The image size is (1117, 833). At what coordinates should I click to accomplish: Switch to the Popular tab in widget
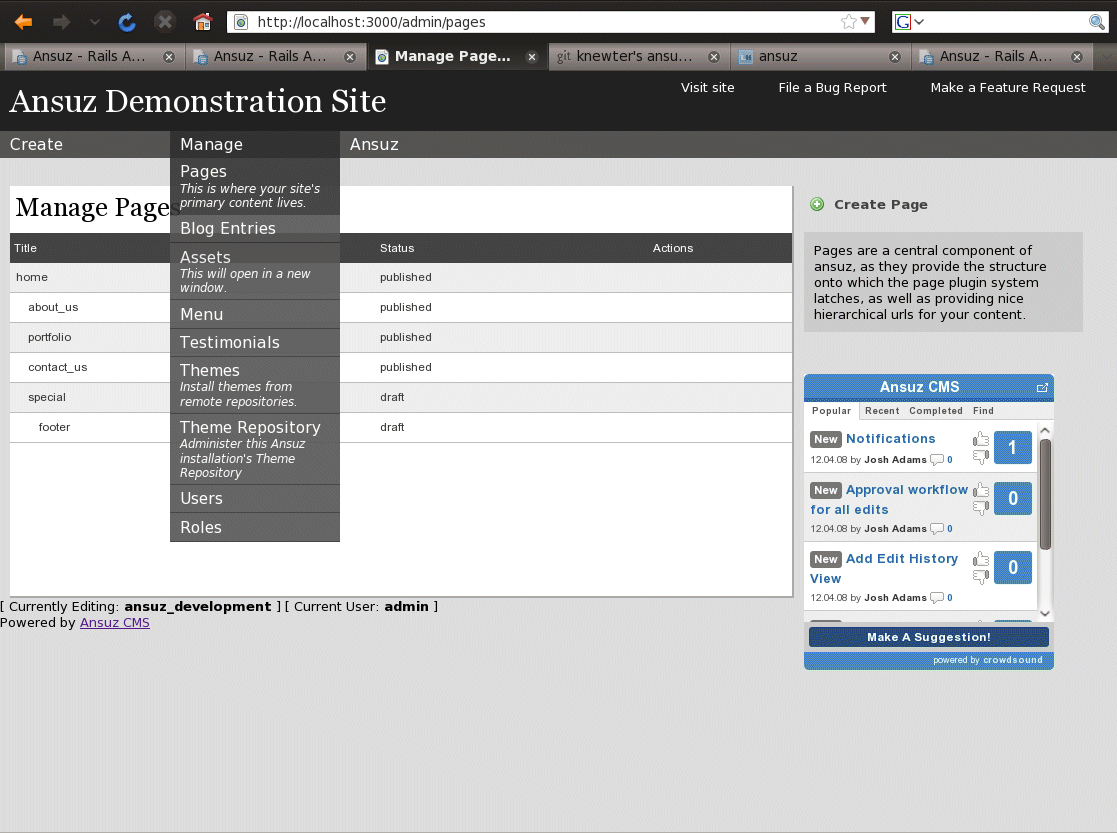831,410
